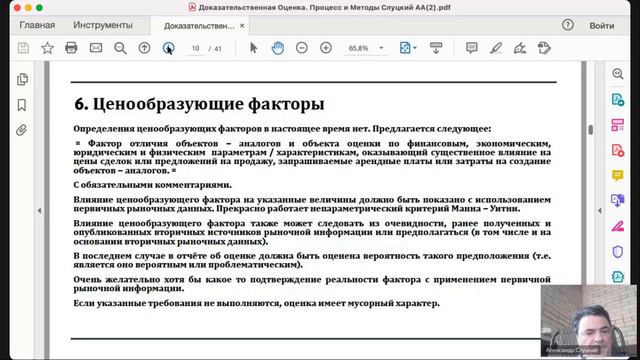Zoom out with the minus button
Viewport: 640px width, 360px height.
(x=302, y=48)
